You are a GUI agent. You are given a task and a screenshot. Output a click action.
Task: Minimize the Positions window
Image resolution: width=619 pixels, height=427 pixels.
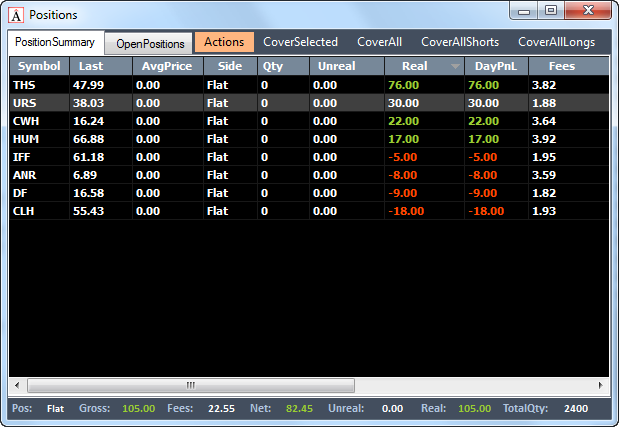pos(524,10)
